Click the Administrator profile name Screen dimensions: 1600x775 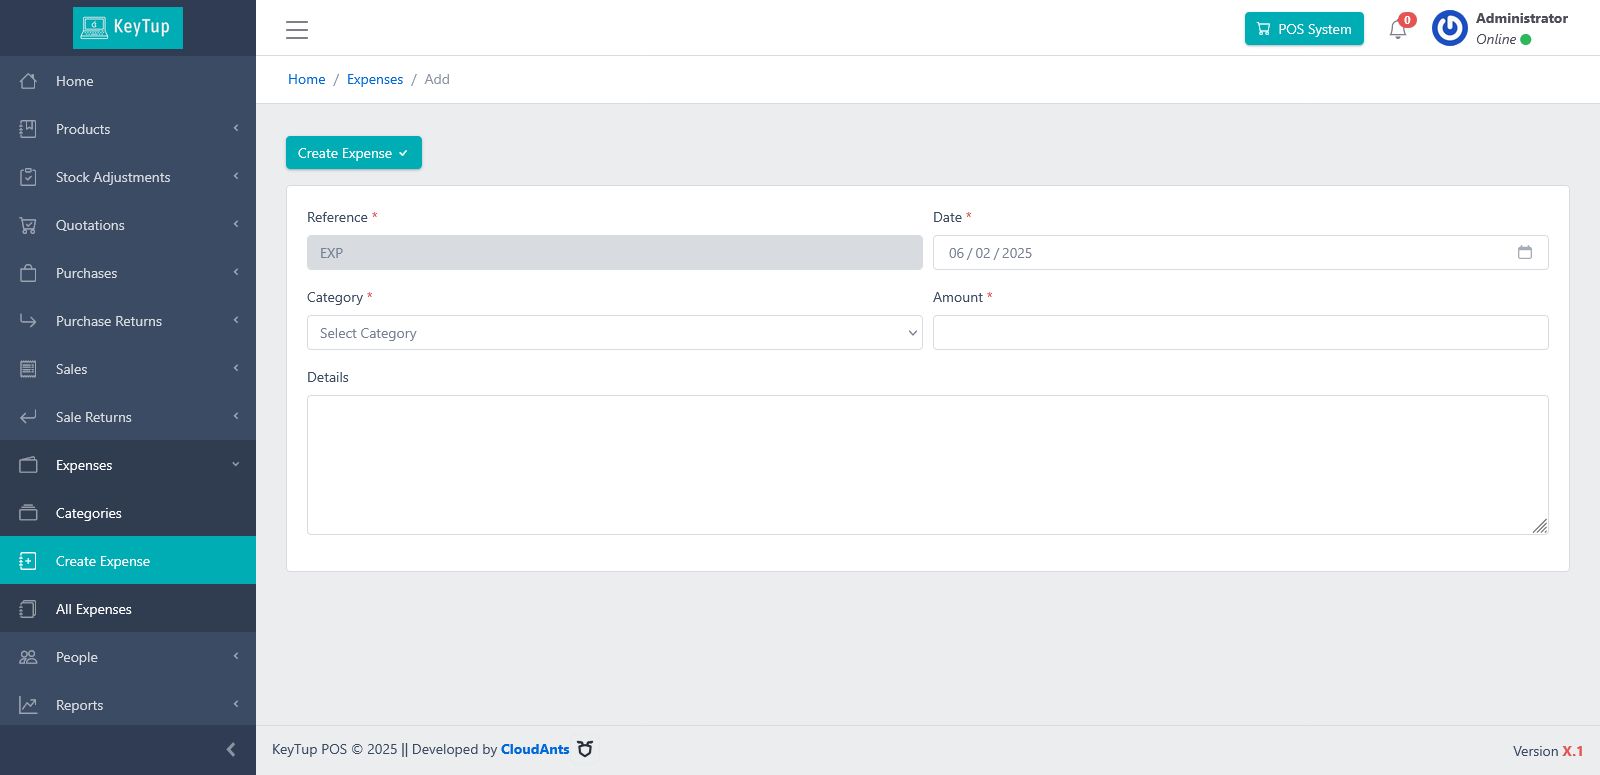coord(1522,18)
